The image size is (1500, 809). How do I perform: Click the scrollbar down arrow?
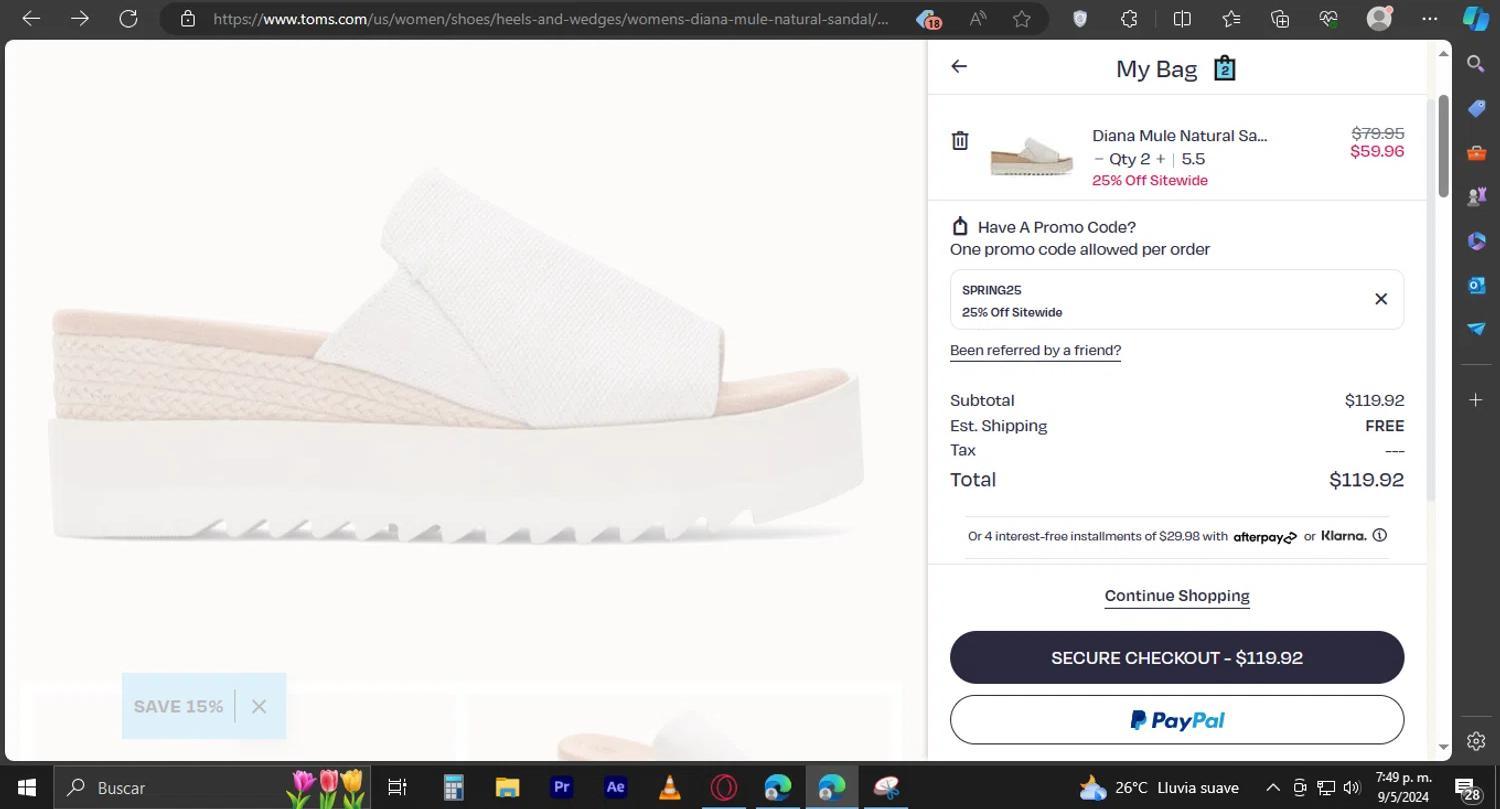point(1443,747)
